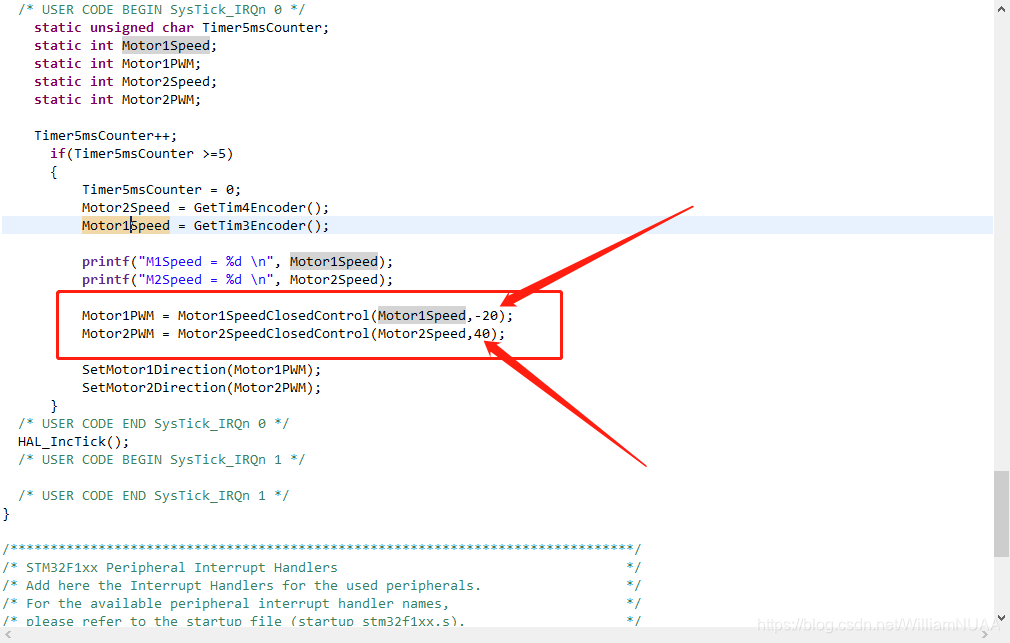The height and width of the screenshot is (643, 1010).
Task: Click the 'Timer5msCounter++;' statement
Action: [106, 136]
